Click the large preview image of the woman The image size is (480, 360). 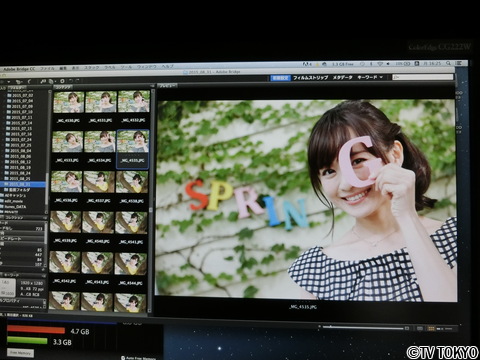pyautogui.click(x=306, y=200)
